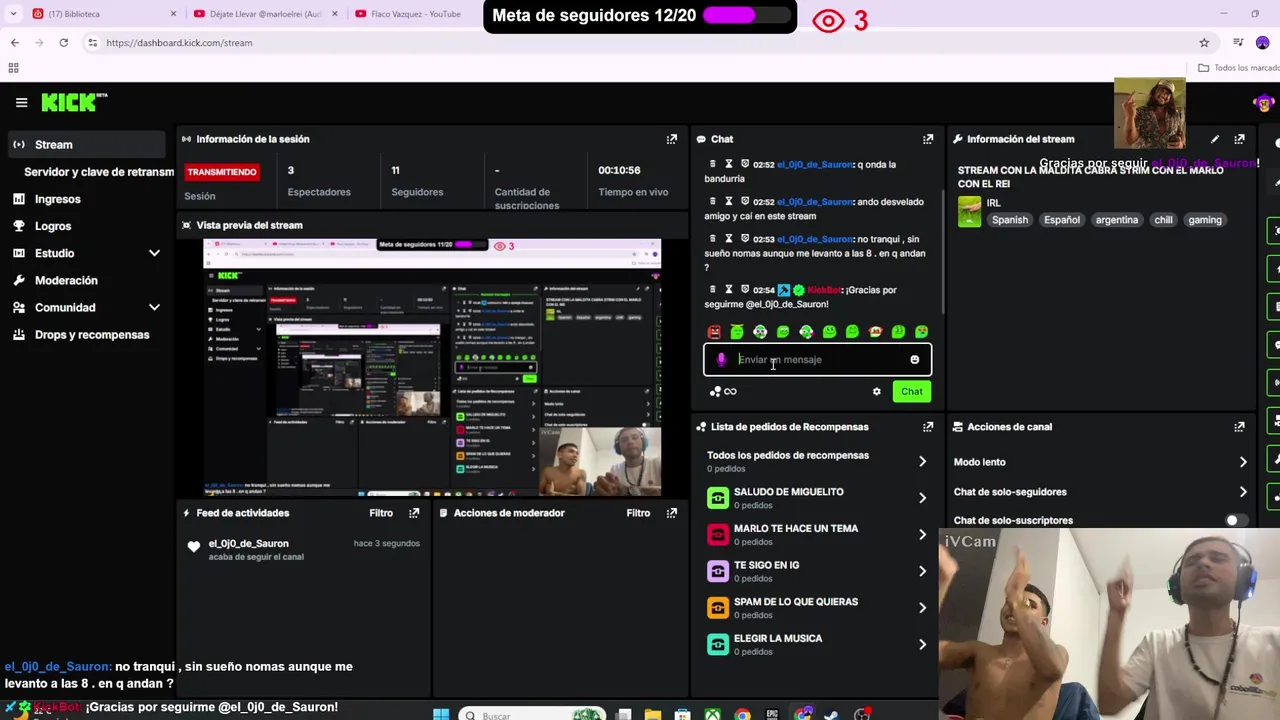Reload the browser page
Image resolution: width=1280 pixels, height=720 pixels.
(63, 43)
